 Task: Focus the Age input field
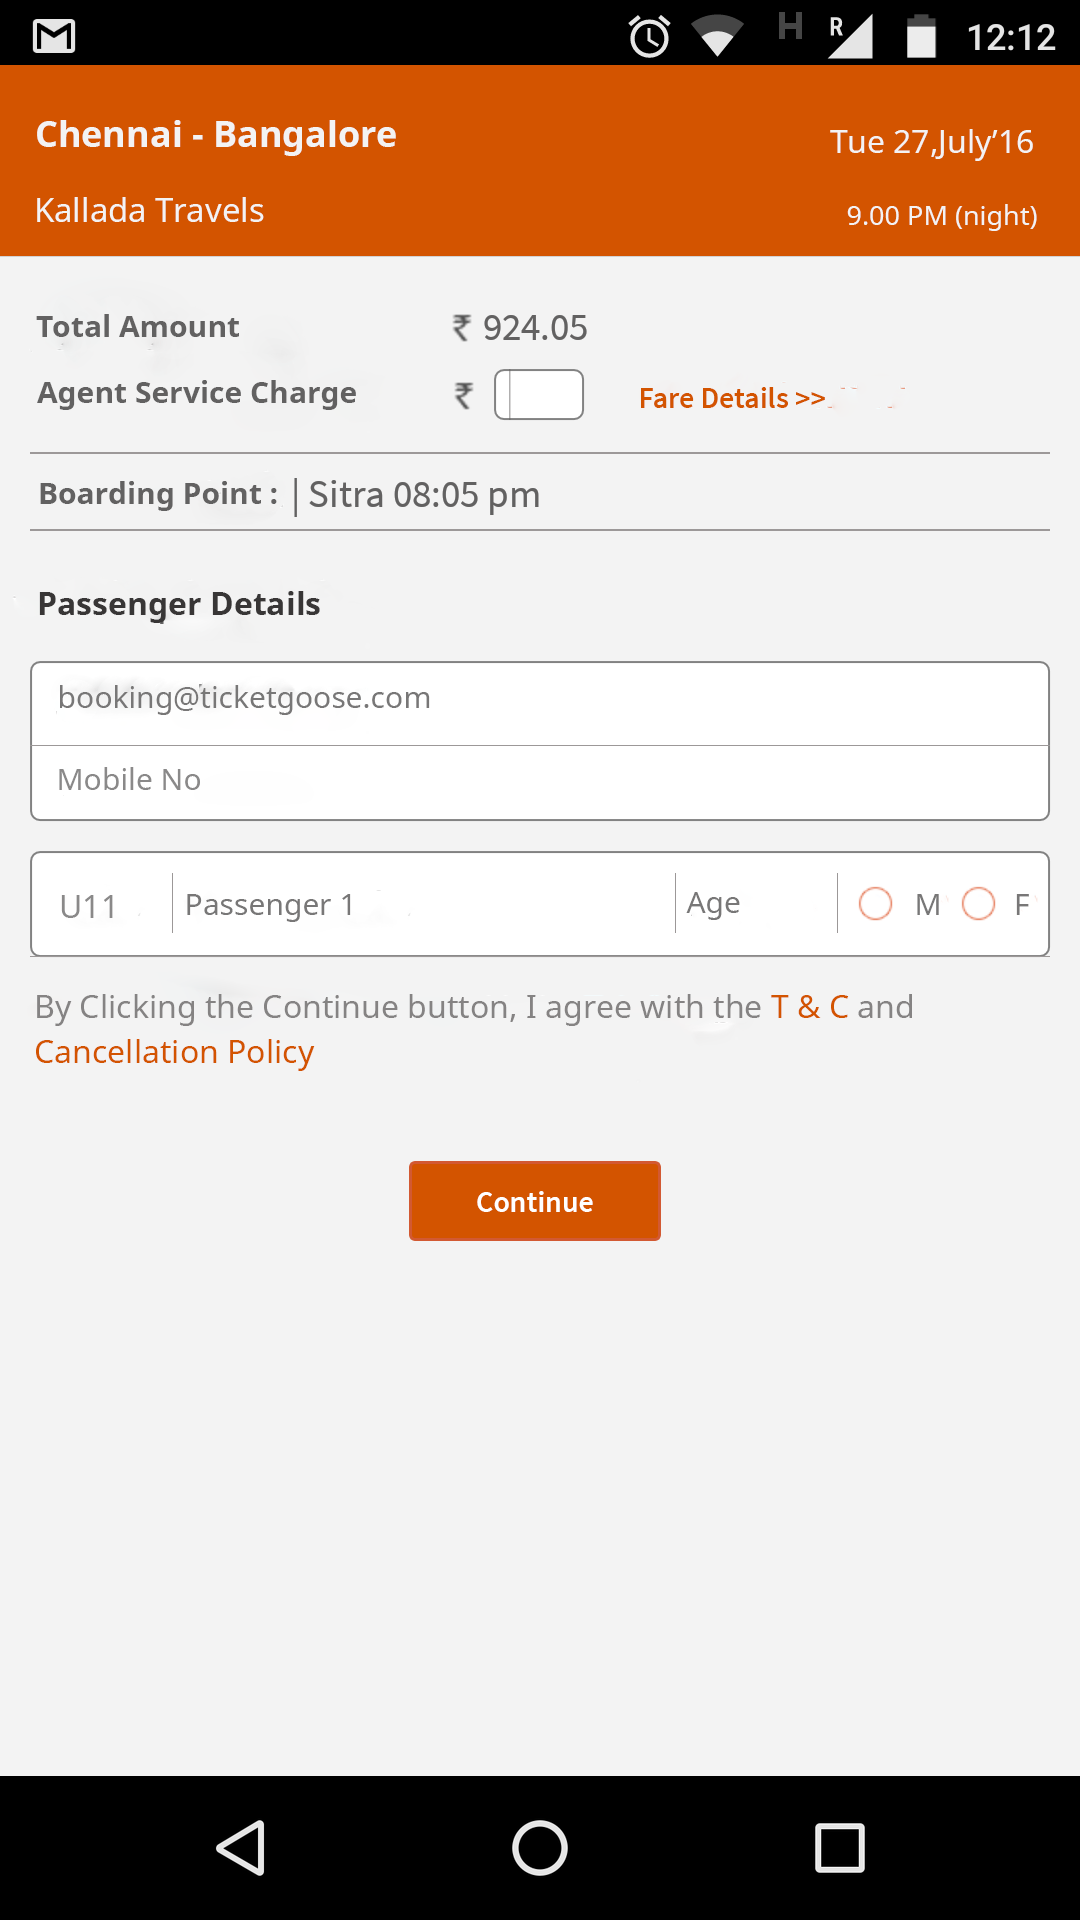tap(756, 904)
